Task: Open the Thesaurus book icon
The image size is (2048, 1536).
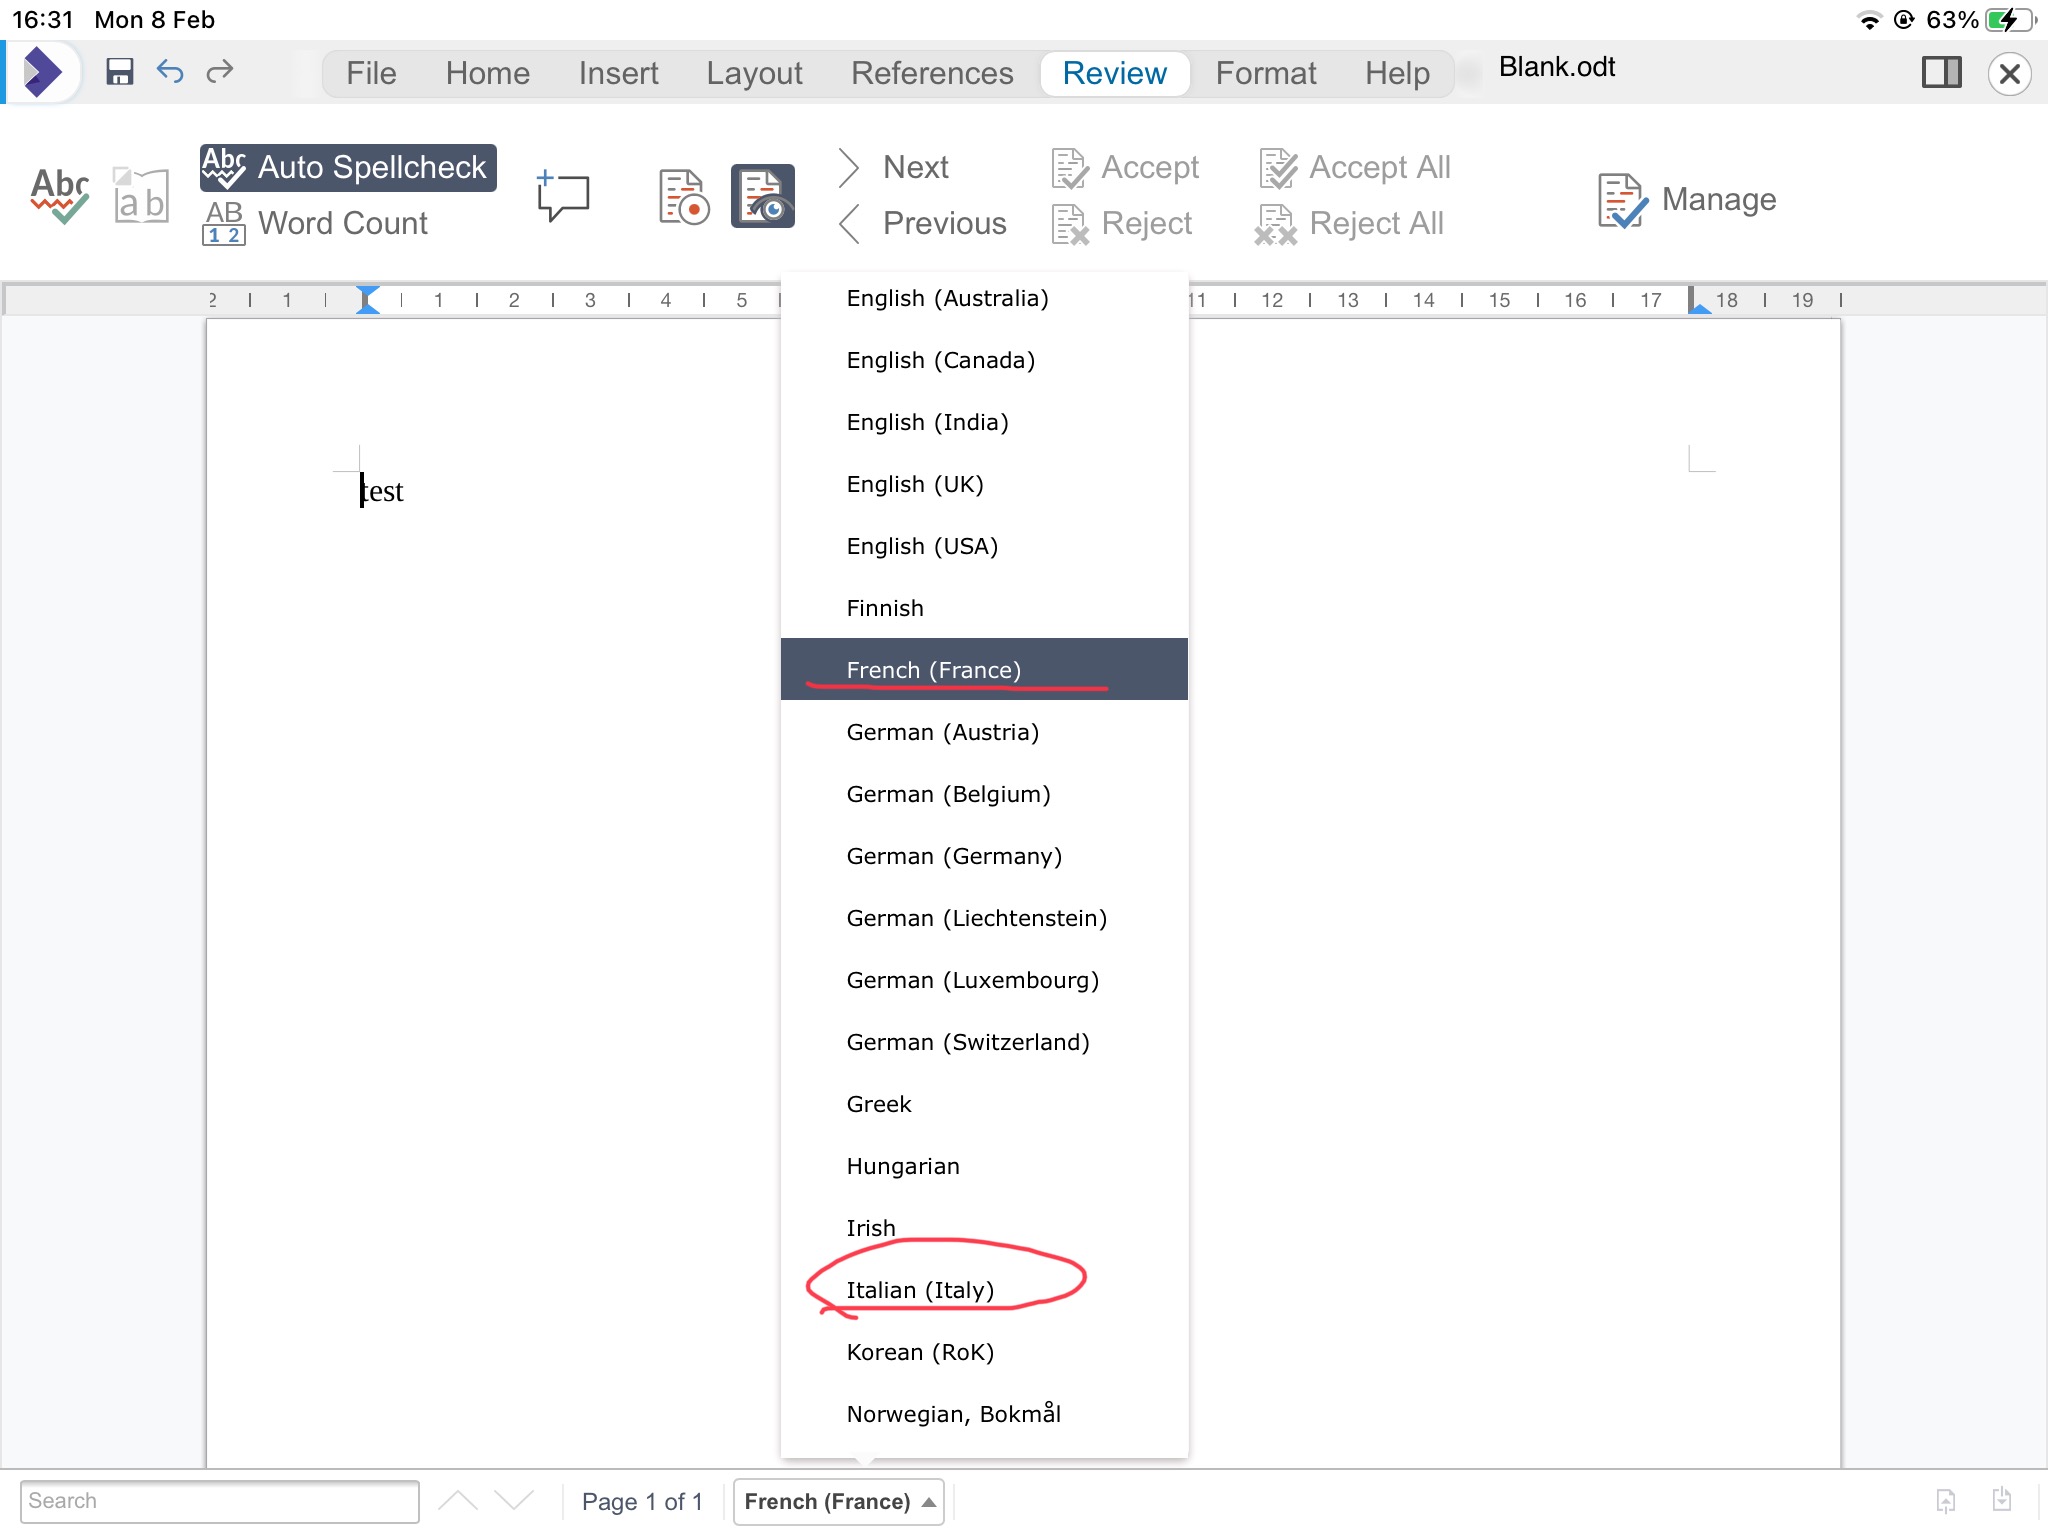Action: pyautogui.click(x=141, y=196)
